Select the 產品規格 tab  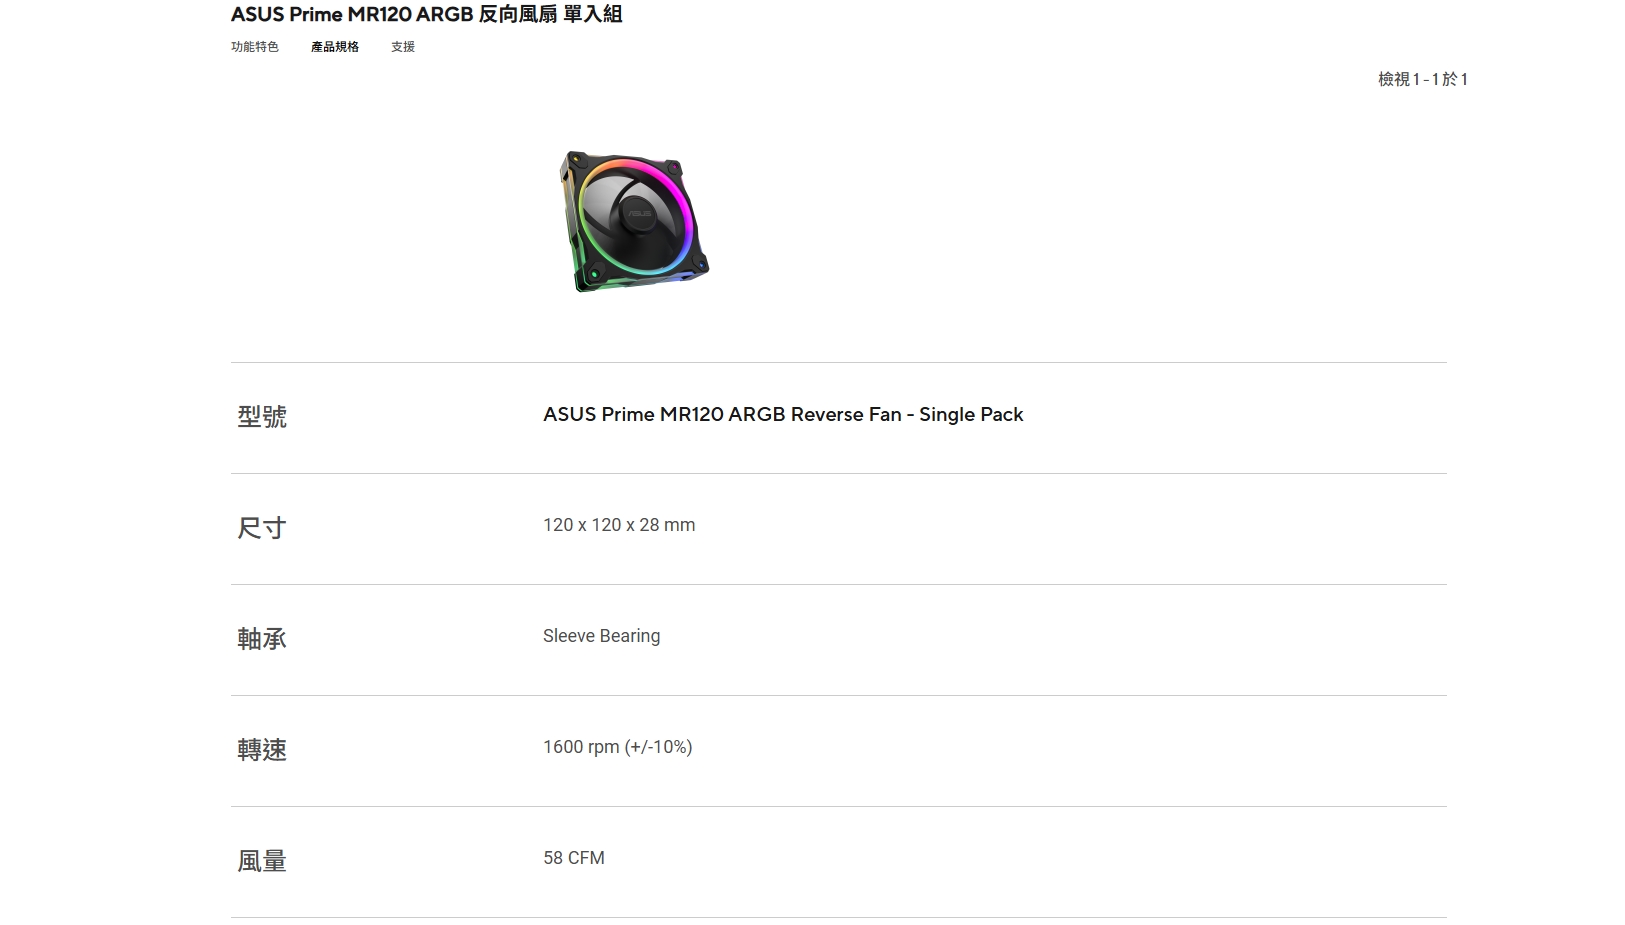[335, 47]
